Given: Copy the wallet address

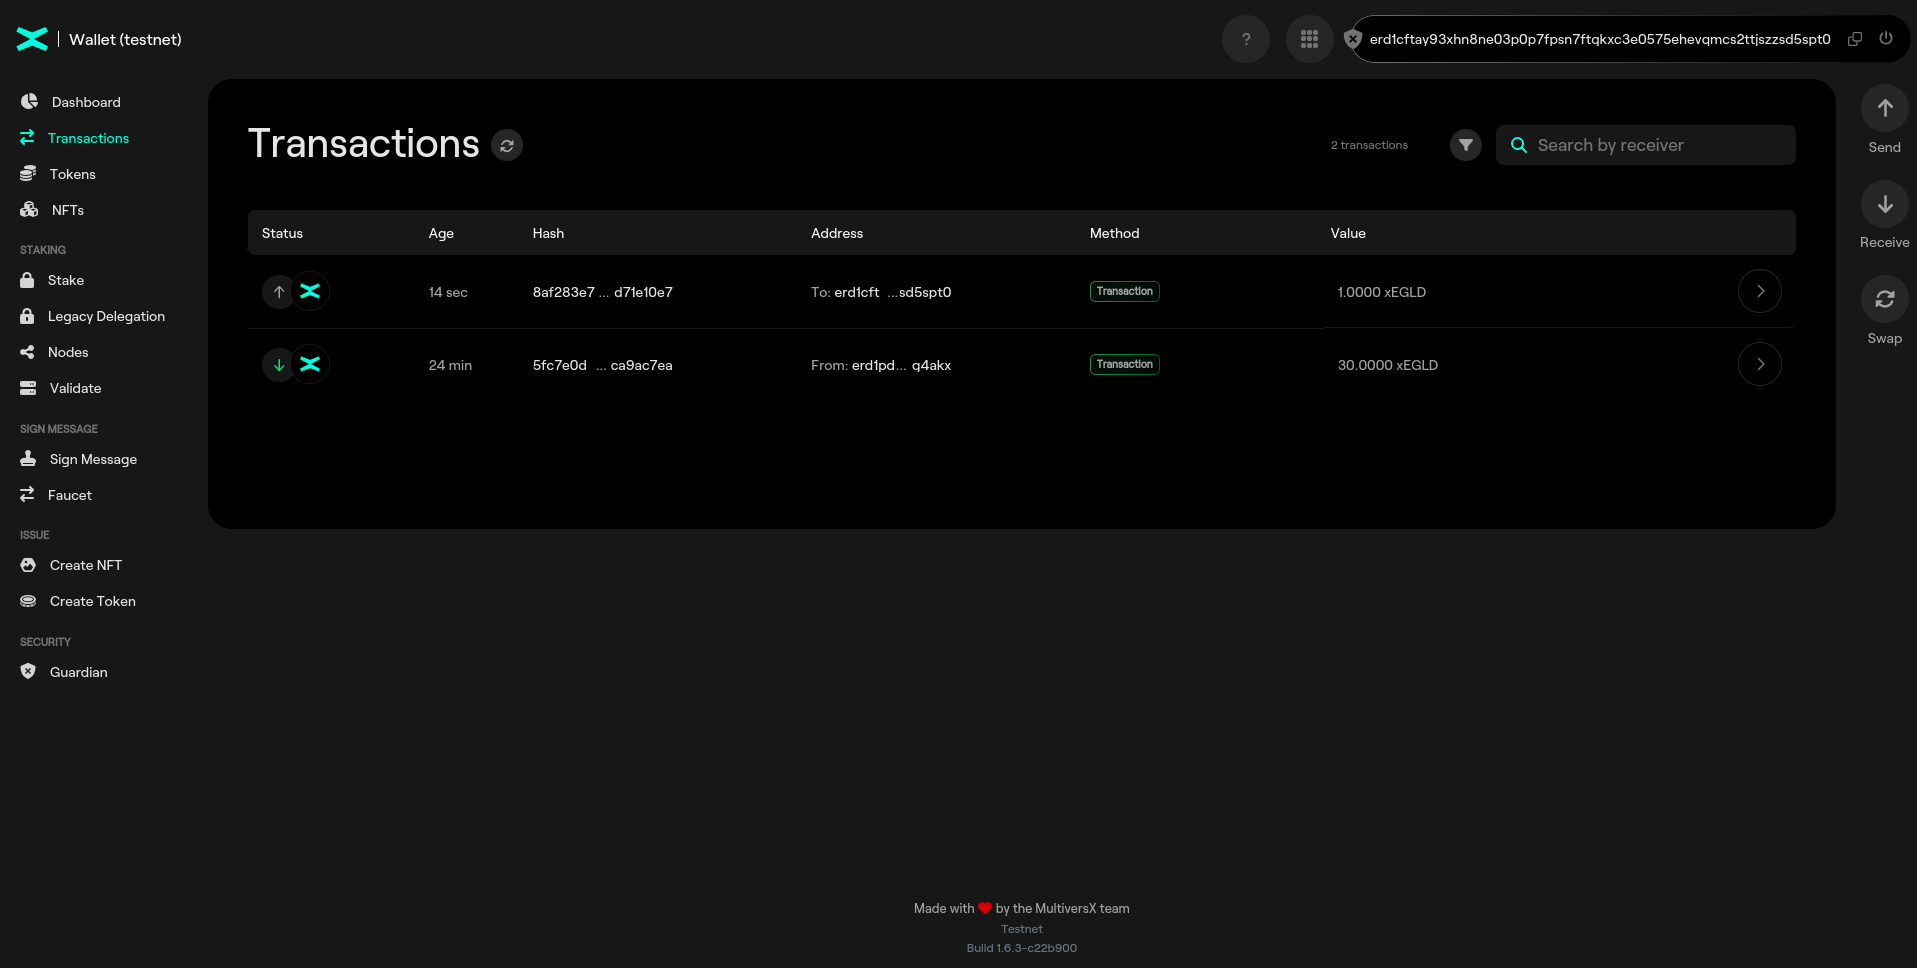Looking at the screenshot, I should [1855, 39].
